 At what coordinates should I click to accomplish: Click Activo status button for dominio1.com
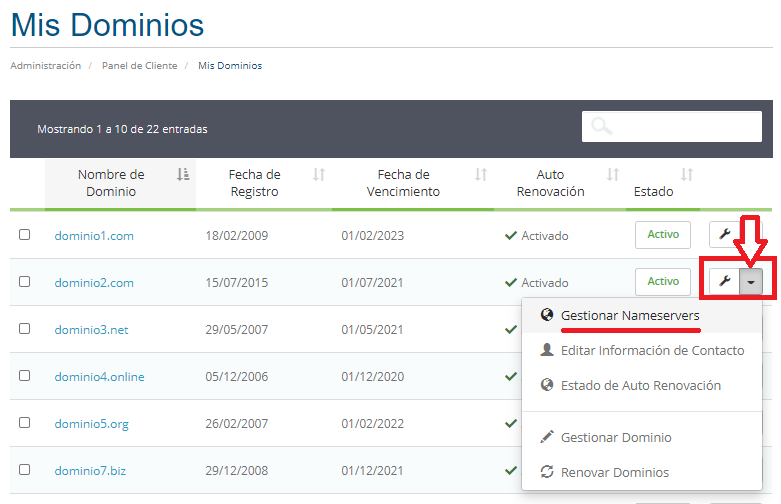click(x=663, y=235)
